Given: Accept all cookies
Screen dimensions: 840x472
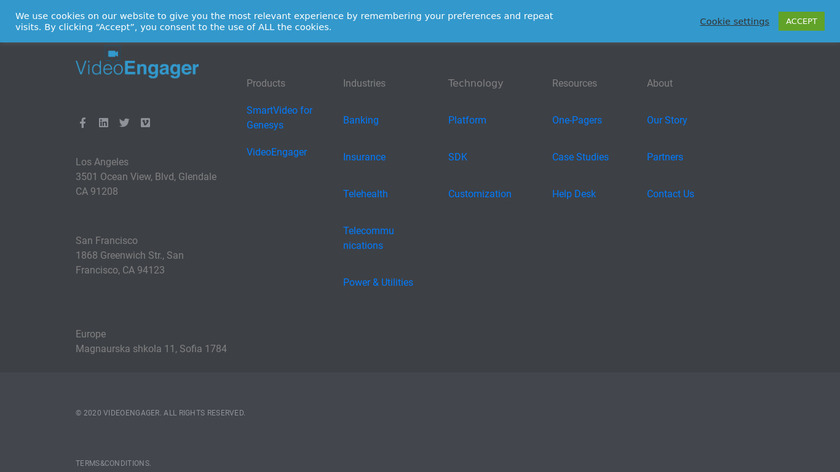Looking at the screenshot, I should click(801, 21).
